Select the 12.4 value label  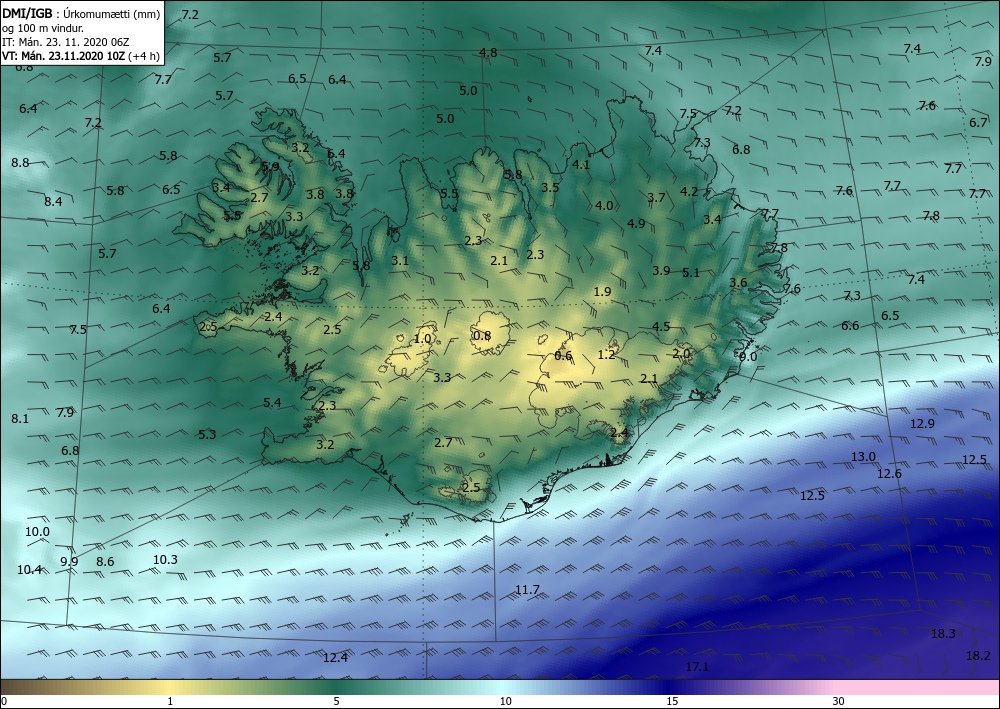335,657
